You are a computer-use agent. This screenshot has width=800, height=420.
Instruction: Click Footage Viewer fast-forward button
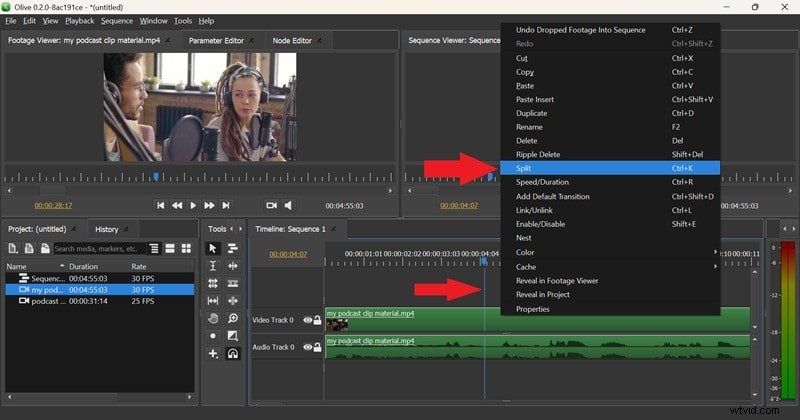click(209, 205)
